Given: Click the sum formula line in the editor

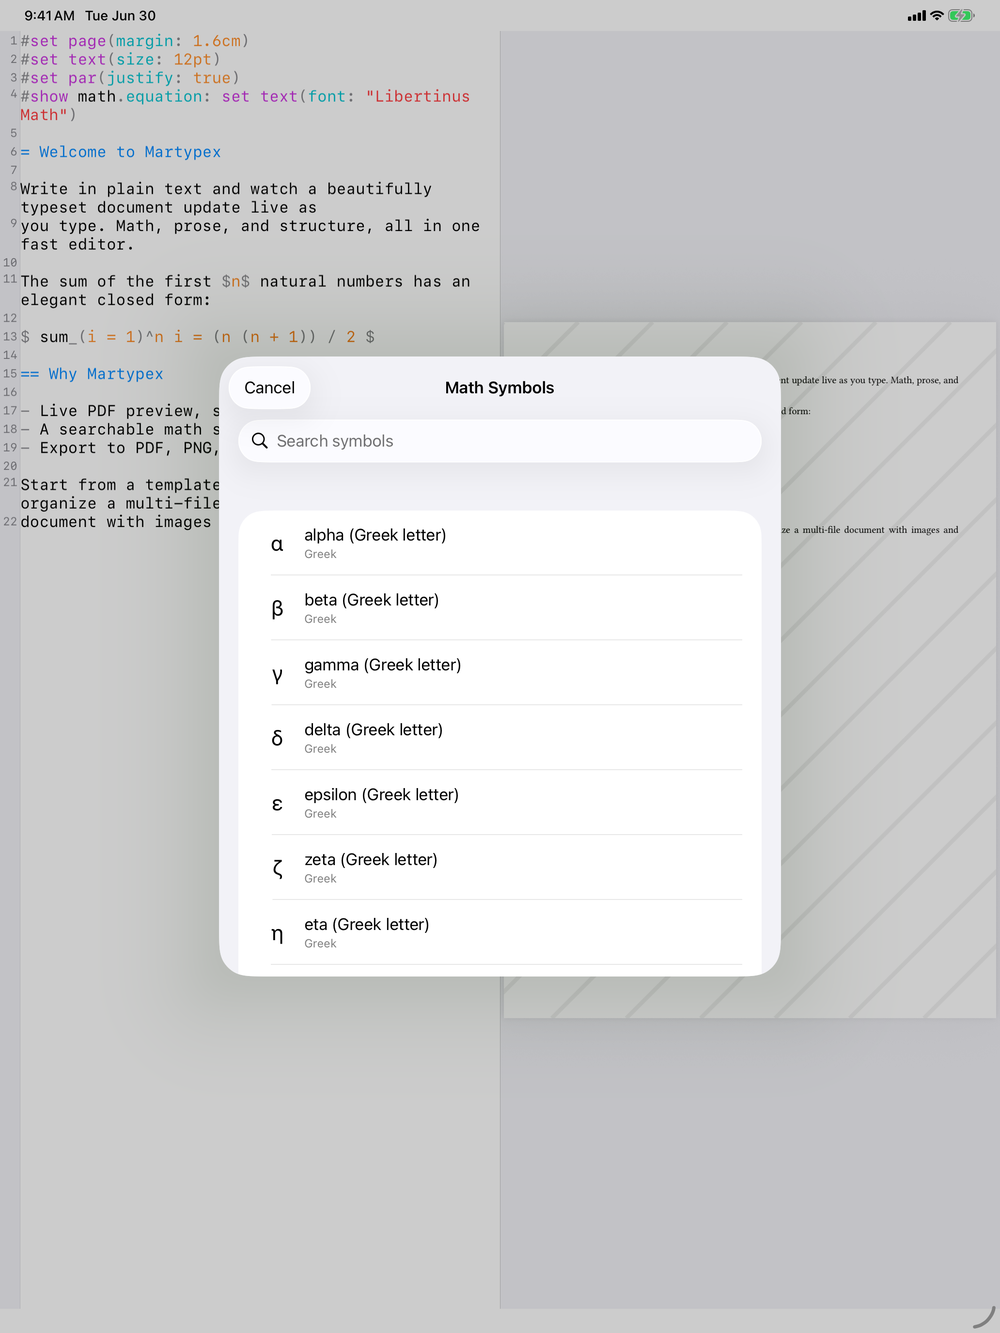Looking at the screenshot, I should 198,337.
